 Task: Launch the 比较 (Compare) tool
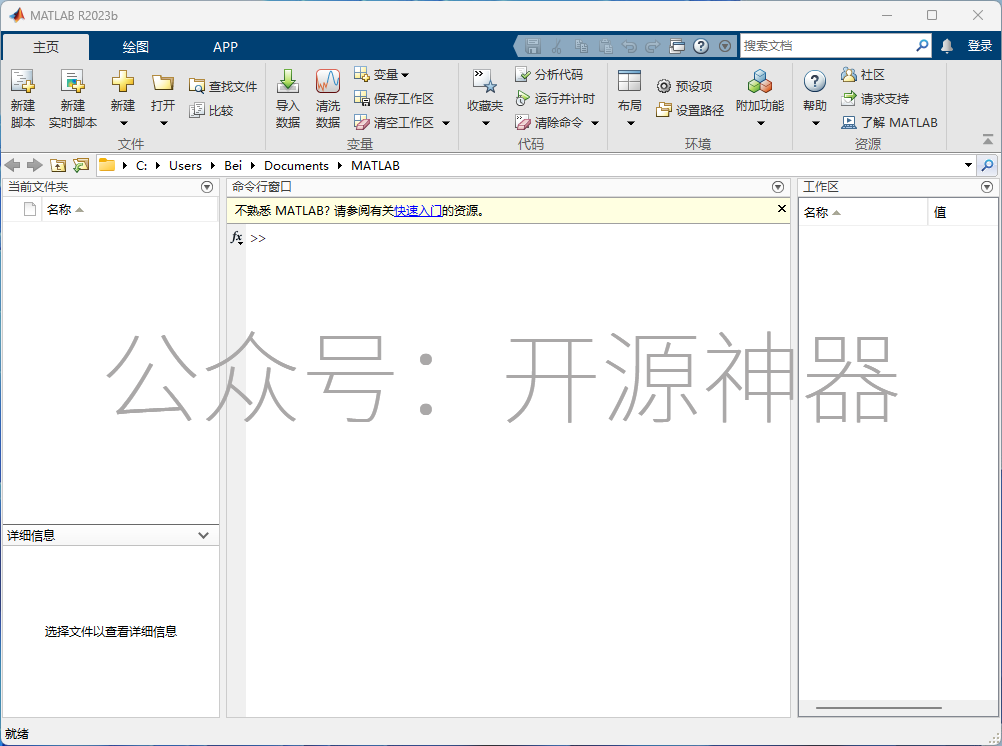pos(212,111)
